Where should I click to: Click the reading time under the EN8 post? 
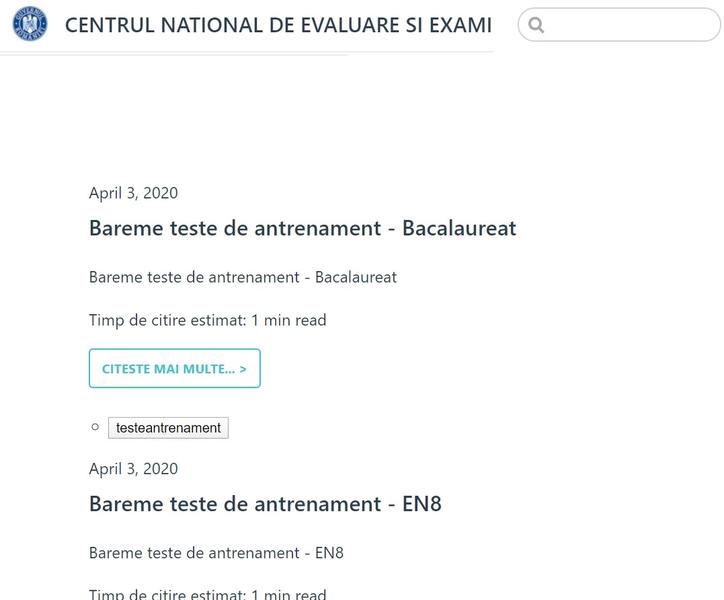(x=207, y=594)
